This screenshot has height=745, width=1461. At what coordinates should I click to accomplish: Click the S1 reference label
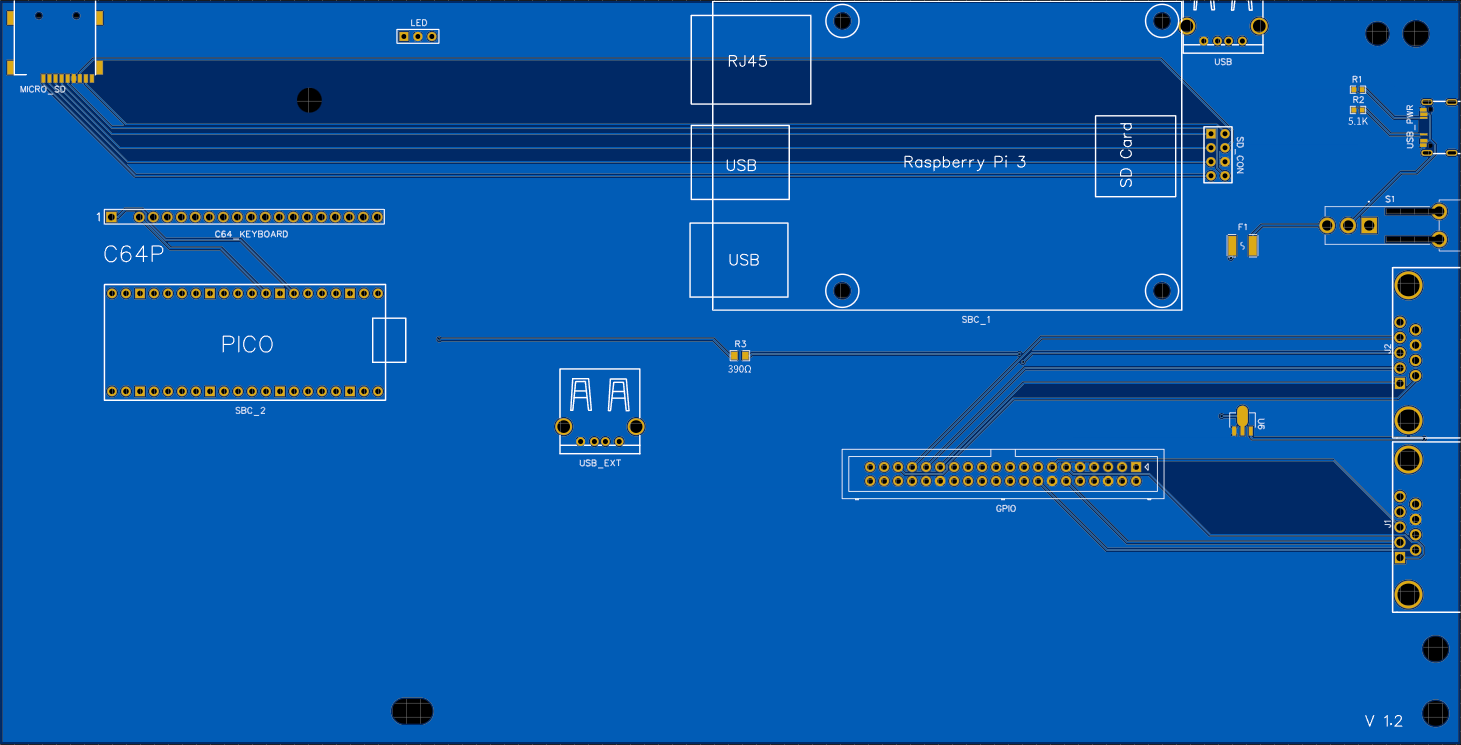(1390, 200)
